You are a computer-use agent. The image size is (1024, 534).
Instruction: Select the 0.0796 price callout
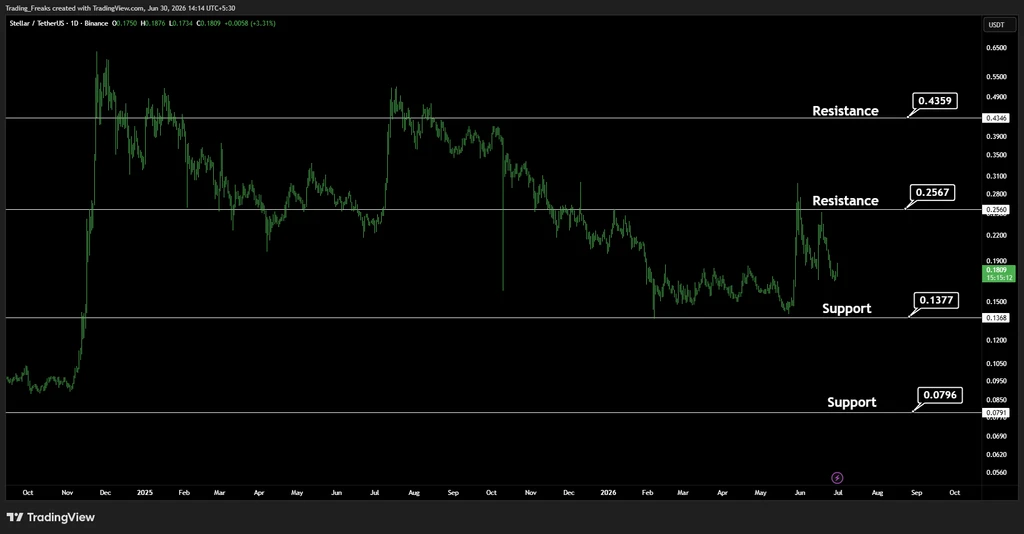[x=940, y=395]
